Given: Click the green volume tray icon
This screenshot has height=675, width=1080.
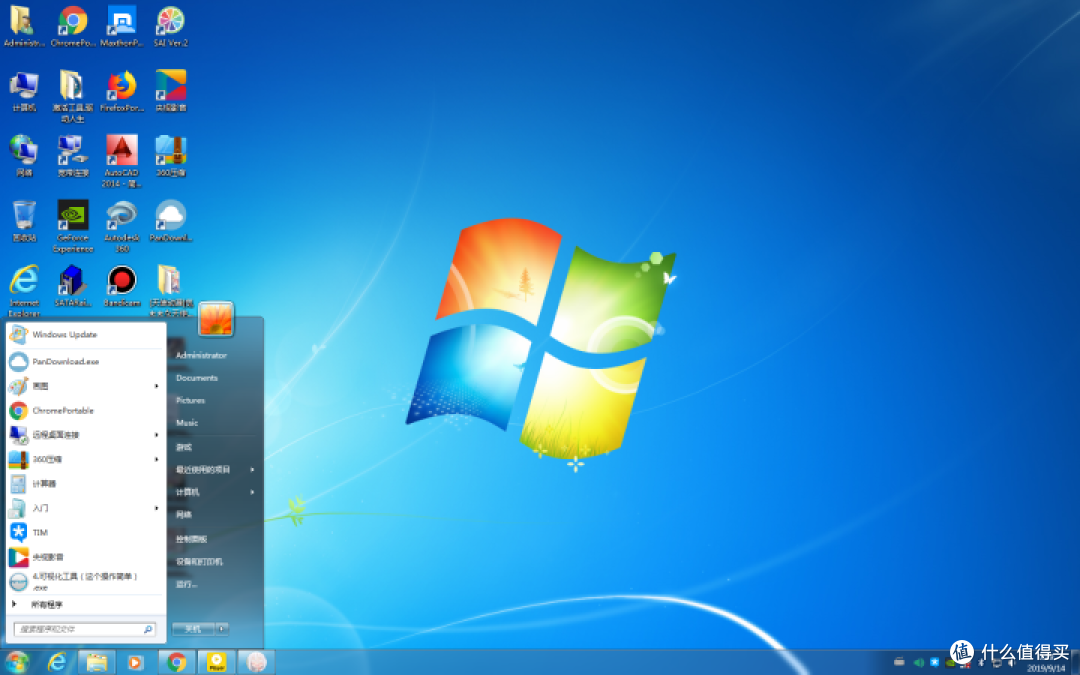Looking at the screenshot, I should tap(918, 663).
